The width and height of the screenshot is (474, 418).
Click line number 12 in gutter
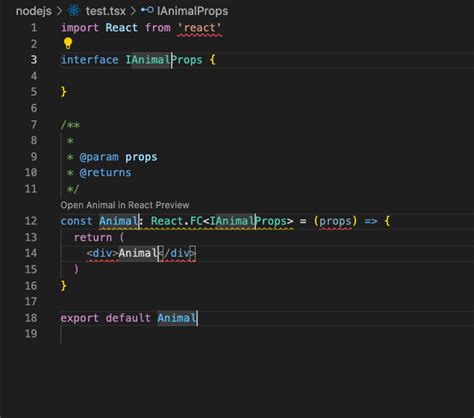[x=31, y=221]
